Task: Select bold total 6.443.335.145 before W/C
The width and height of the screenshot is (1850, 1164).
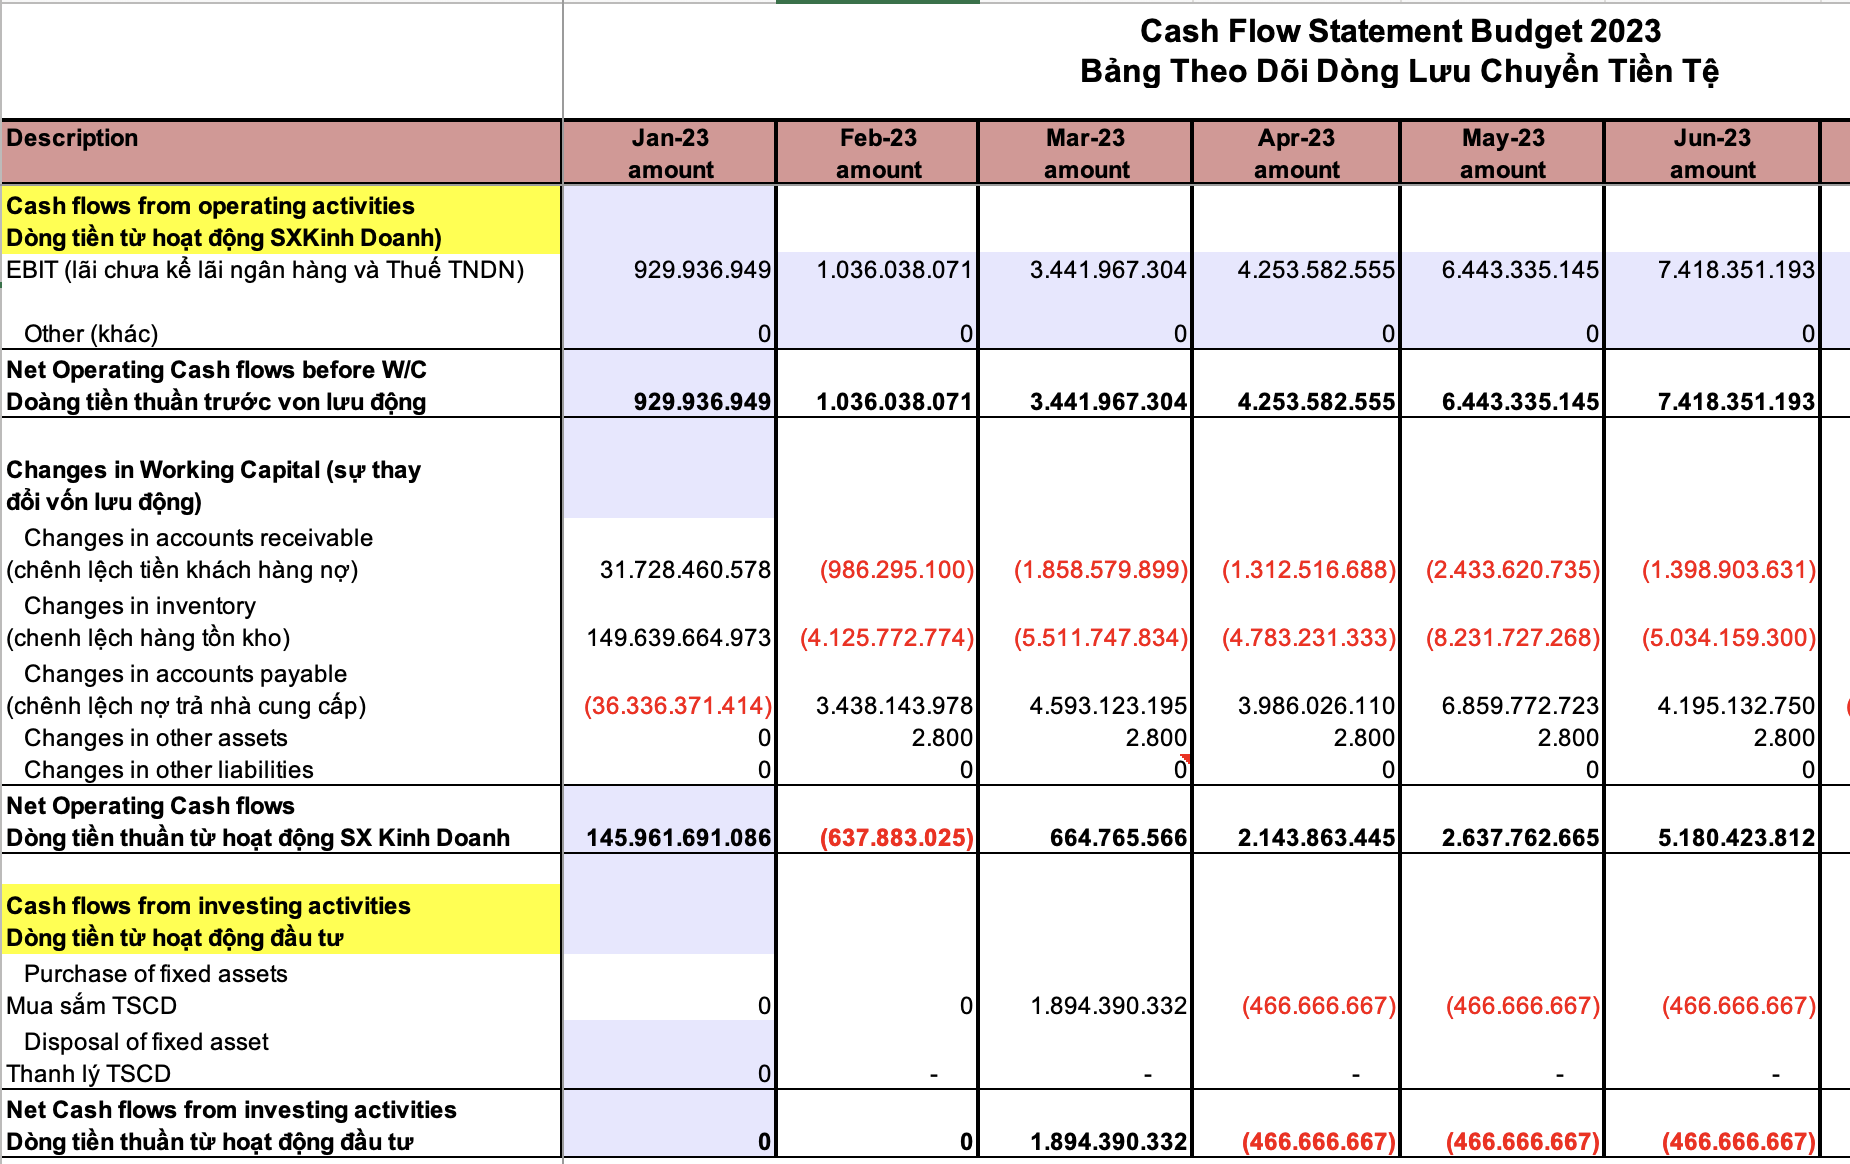Action: tap(1520, 402)
